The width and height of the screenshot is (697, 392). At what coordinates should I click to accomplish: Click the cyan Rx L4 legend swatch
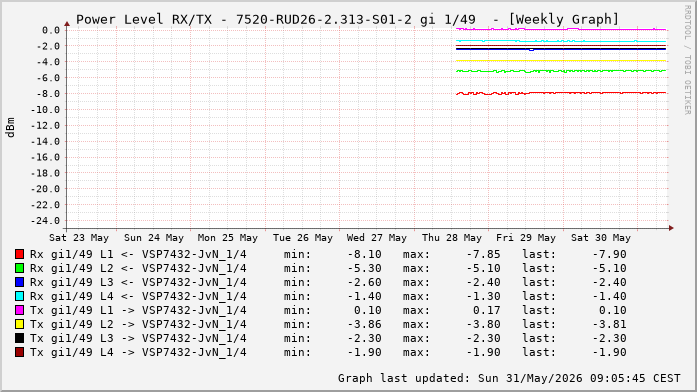coord(19,296)
